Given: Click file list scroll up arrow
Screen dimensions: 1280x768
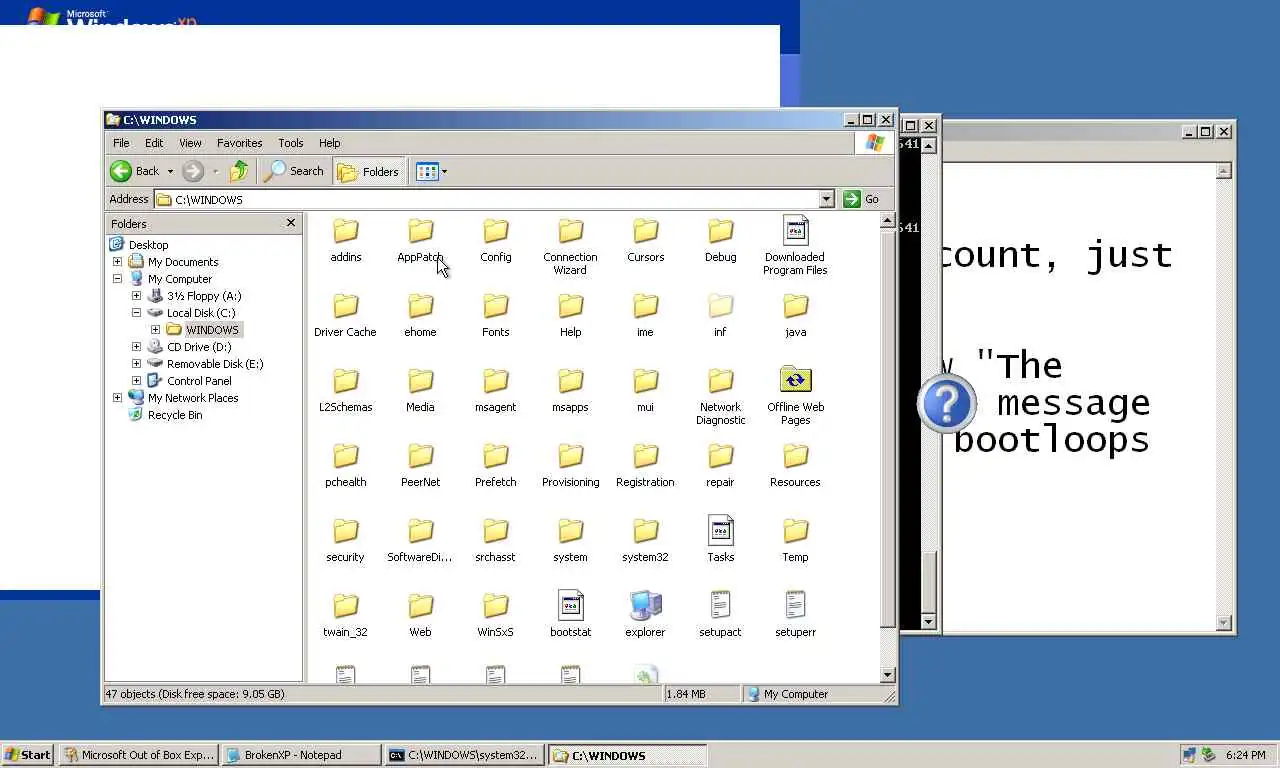Looking at the screenshot, I should (x=888, y=221).
